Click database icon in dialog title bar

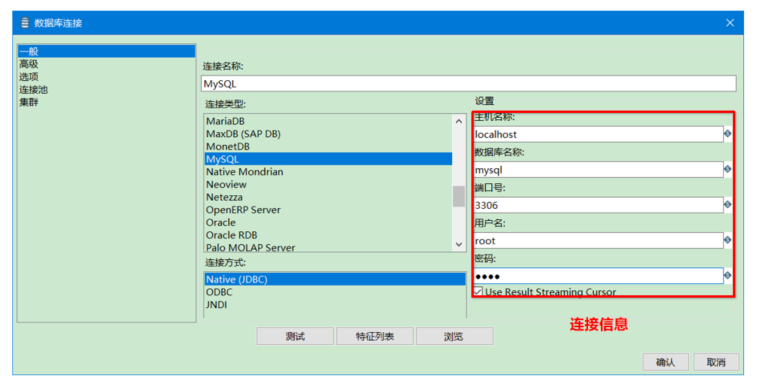click(25, 23)
